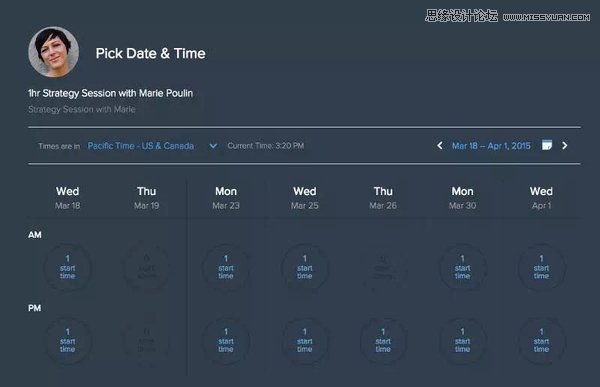
Task: Select the disabled AM slot on Thu Mar 19
Action: tap(147, 267)
